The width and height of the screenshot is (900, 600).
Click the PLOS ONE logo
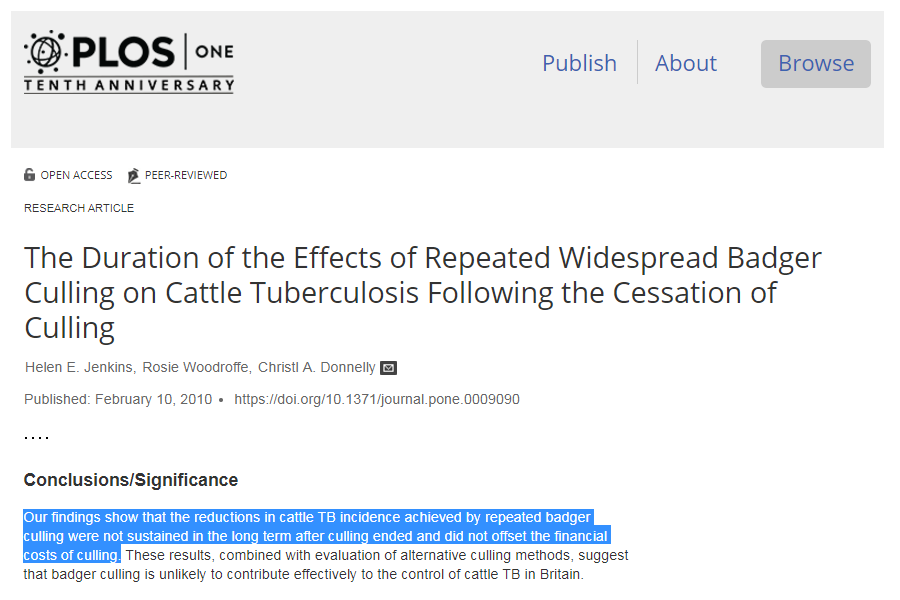pyautogui.click(x=128, y=52)
